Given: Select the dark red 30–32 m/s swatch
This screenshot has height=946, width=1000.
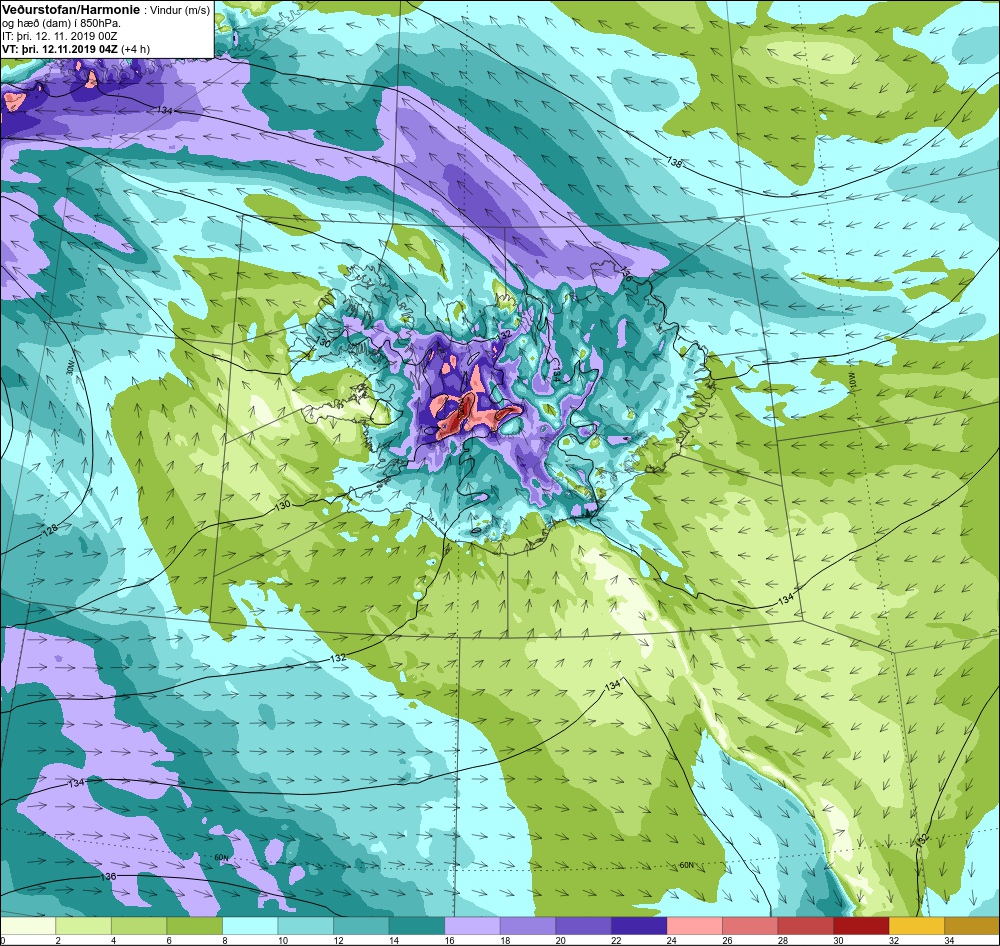Looking at the screenshot, I should (x=860, y=925).
